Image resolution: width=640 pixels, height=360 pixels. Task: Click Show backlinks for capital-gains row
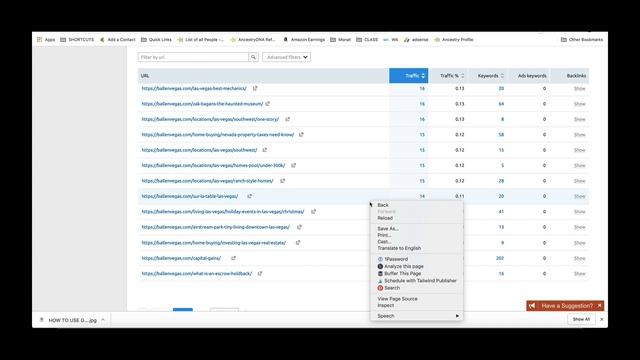[x=580, y=258]
